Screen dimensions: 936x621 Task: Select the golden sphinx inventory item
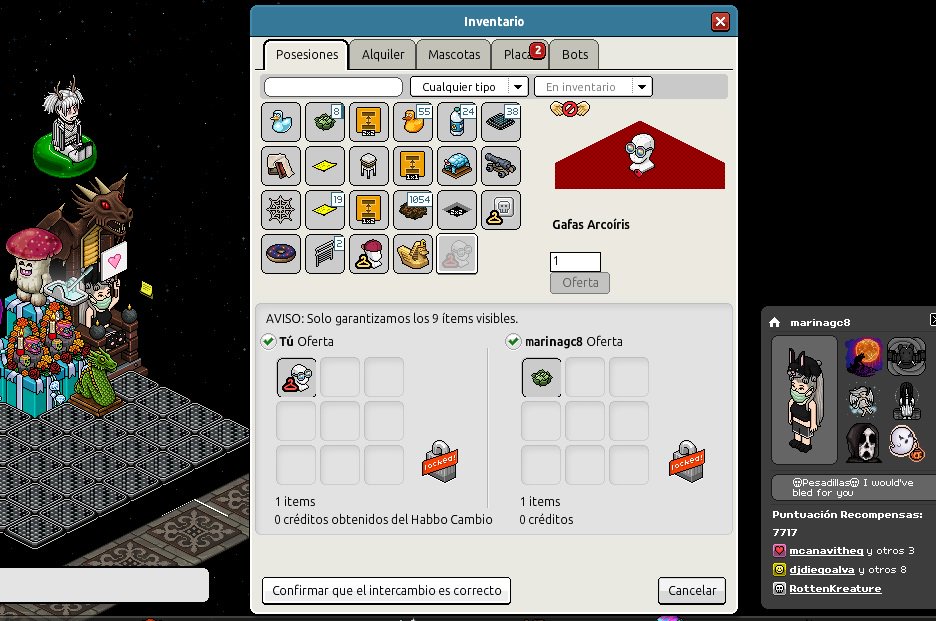(x=412, y=254)
